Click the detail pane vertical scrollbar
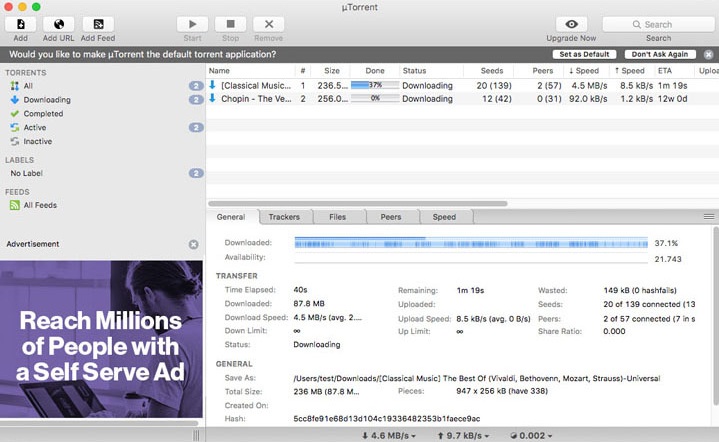The width and height of the screenshot is (719, 442). 716,316
